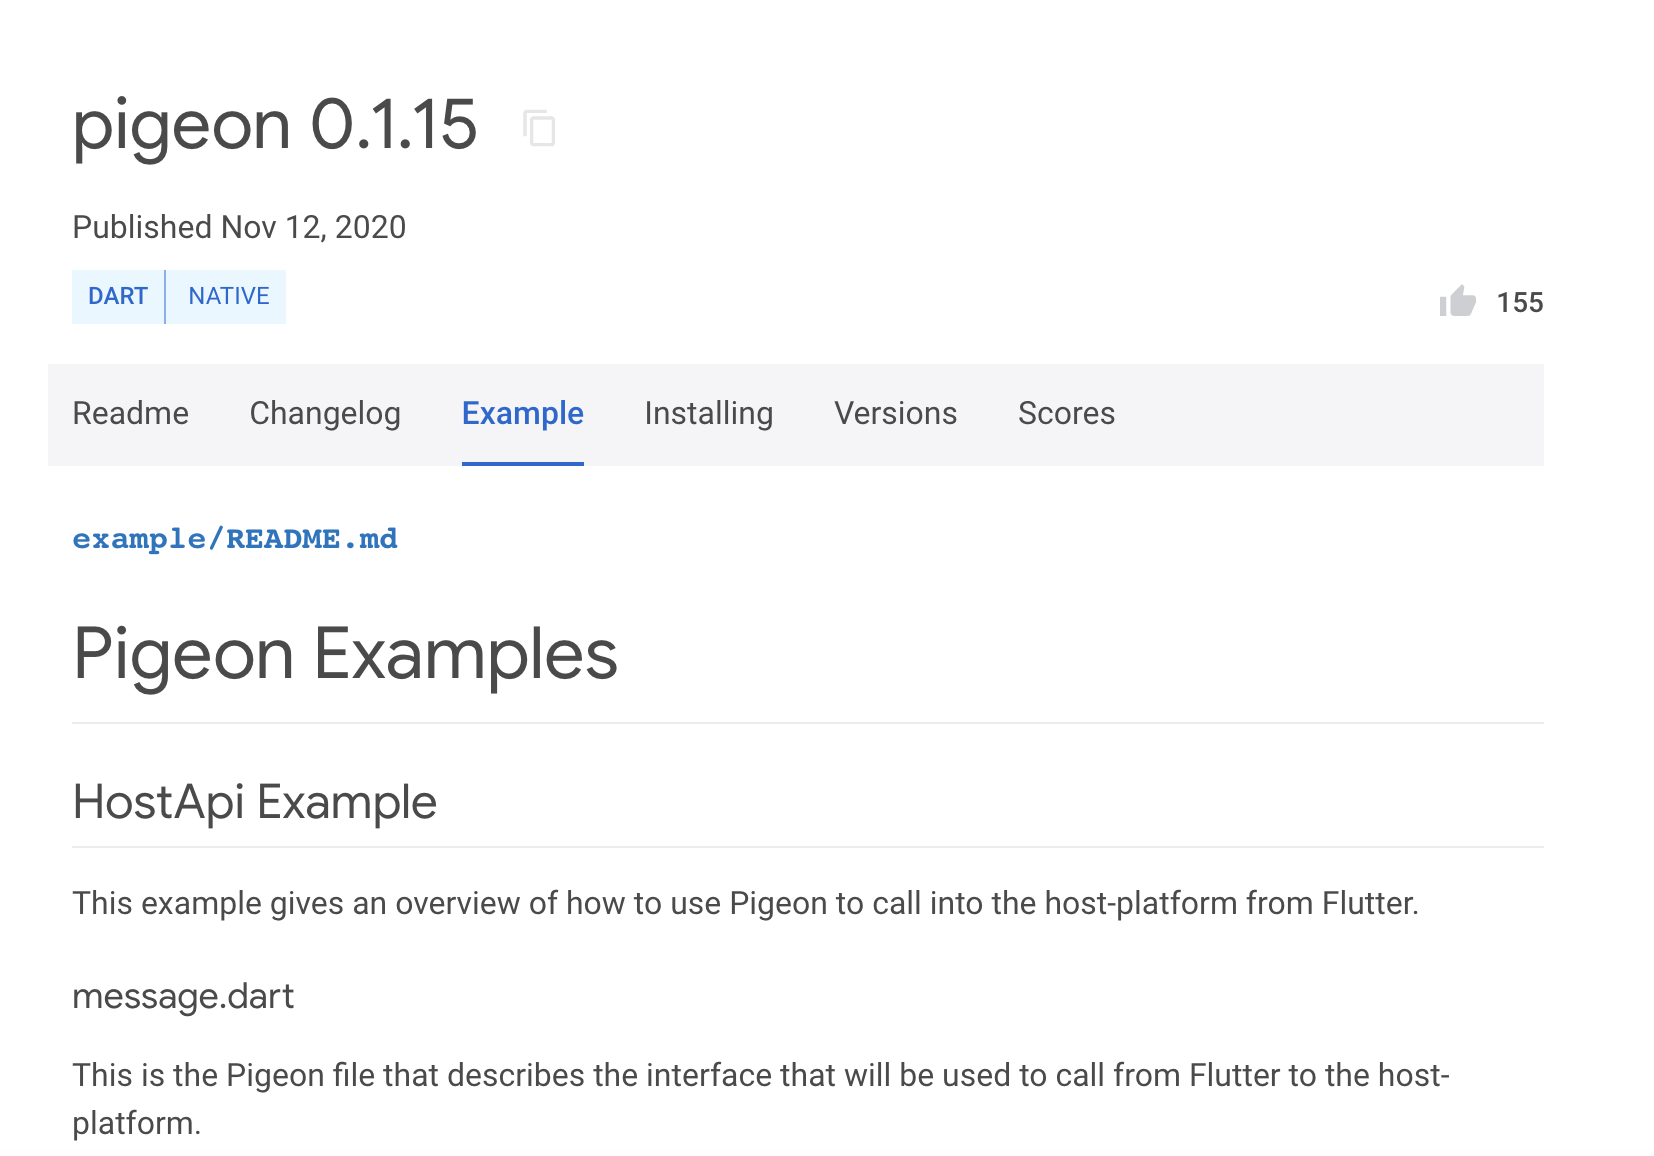
Task: Click the message.dart subheading
Action: point(183,996)
